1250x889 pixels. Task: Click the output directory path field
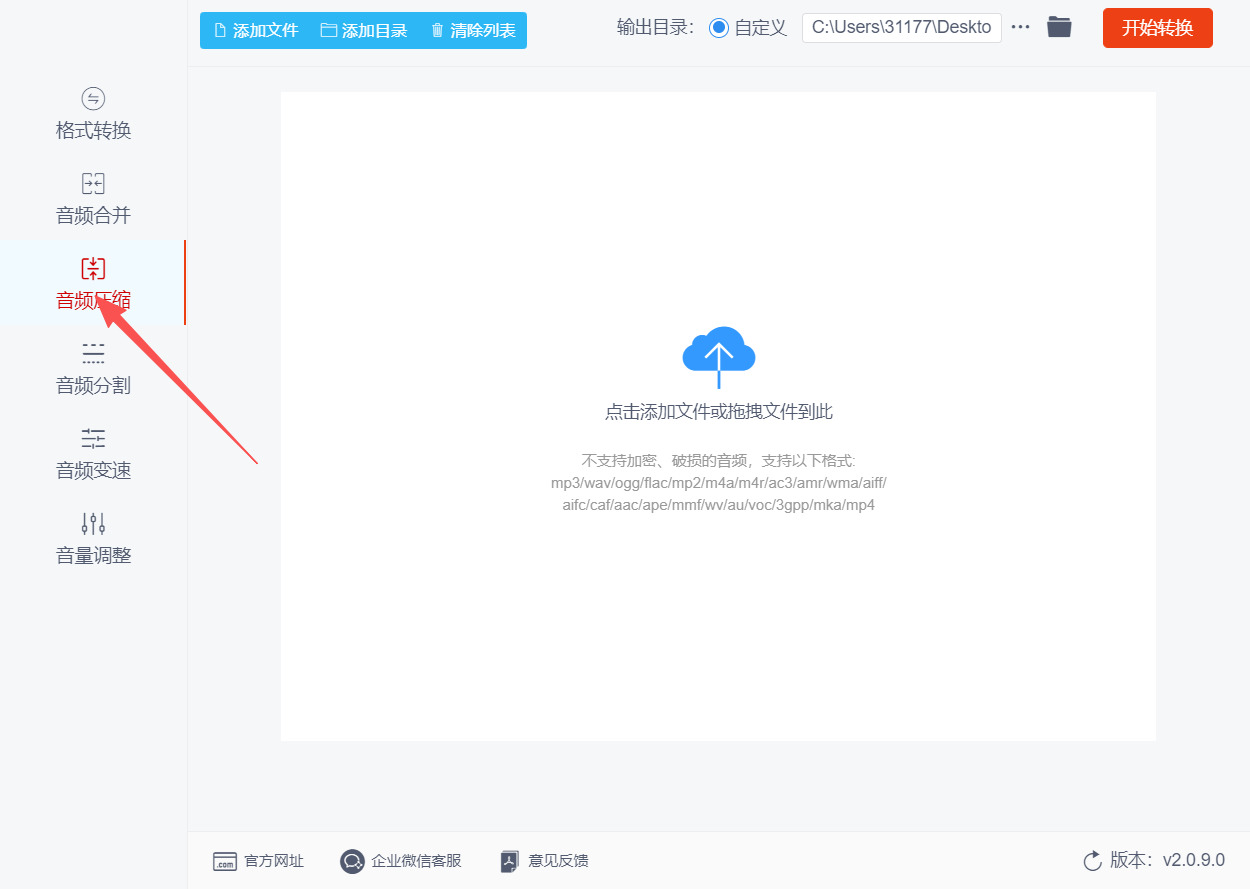click(x=902, y=28)
